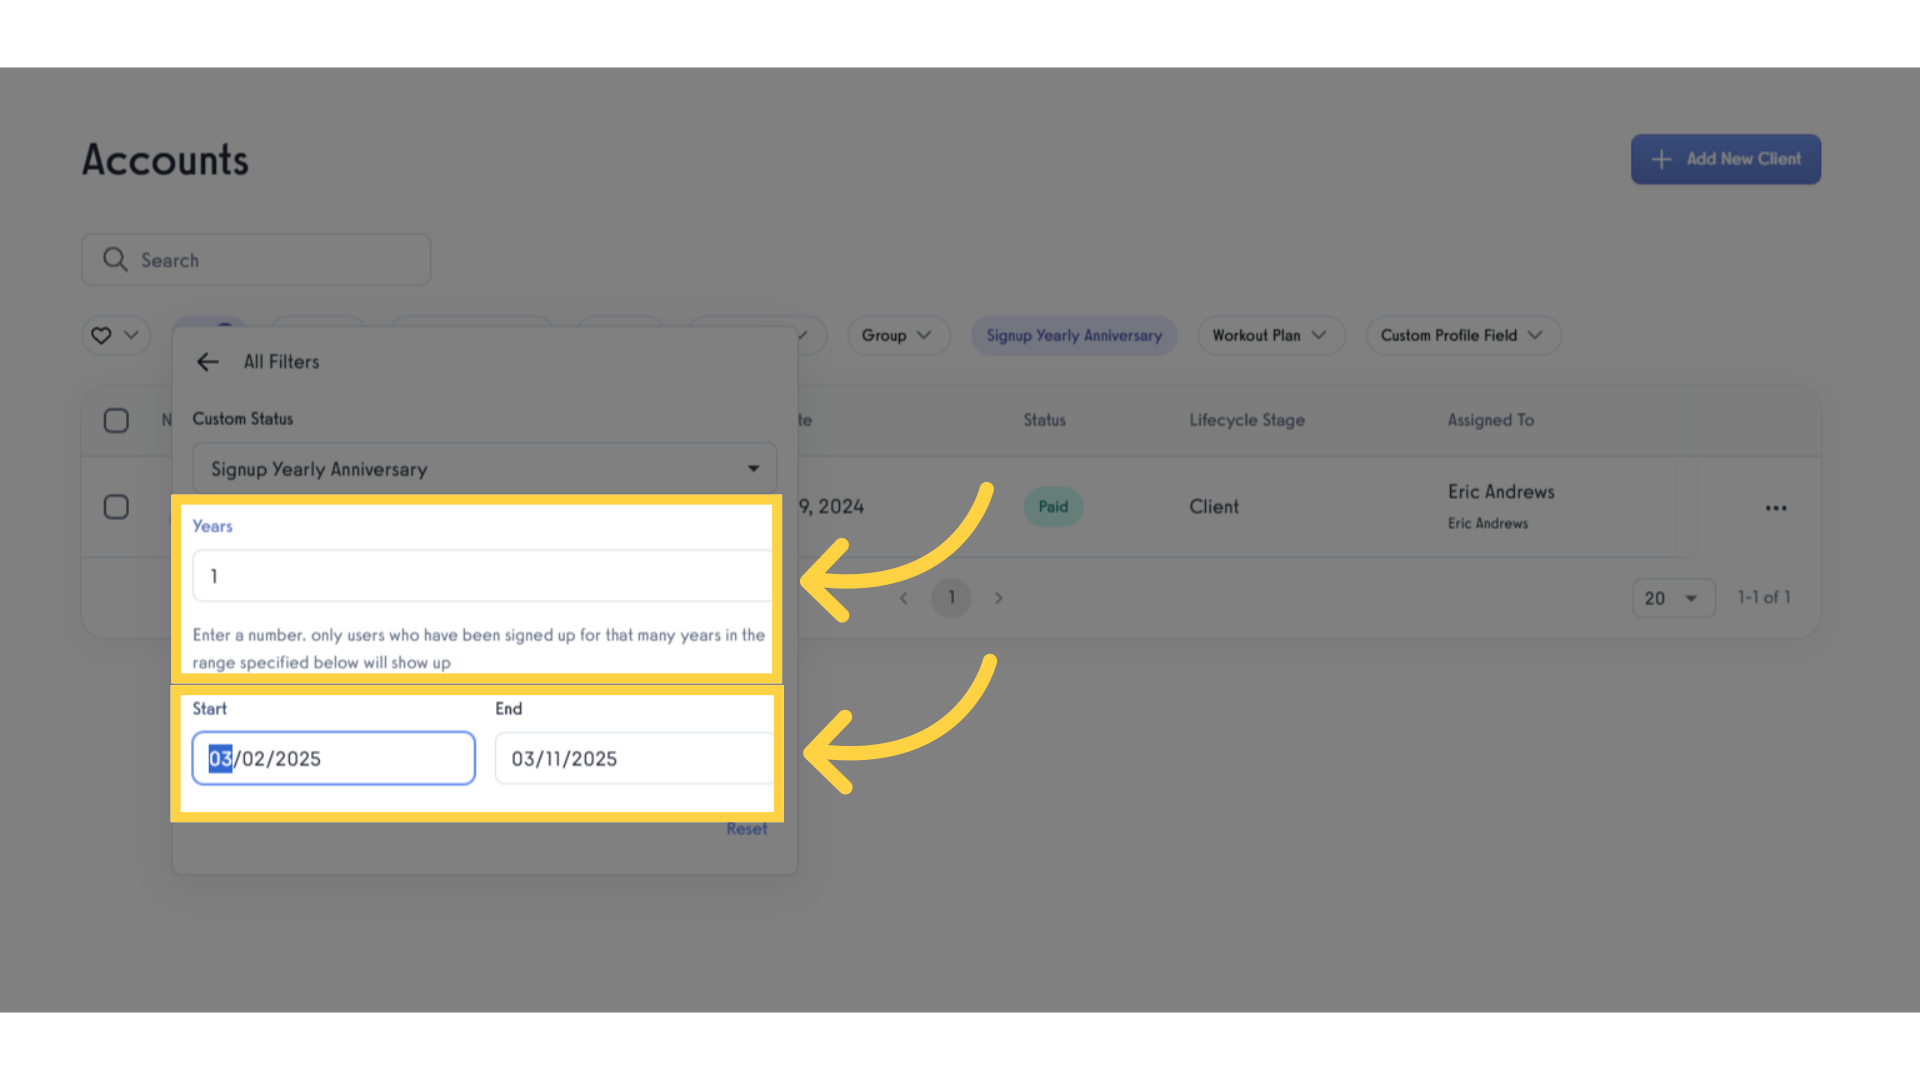The image size is (1920, 1080).
Task: Expand the Group filter dropdown
Action: [897, 336]
